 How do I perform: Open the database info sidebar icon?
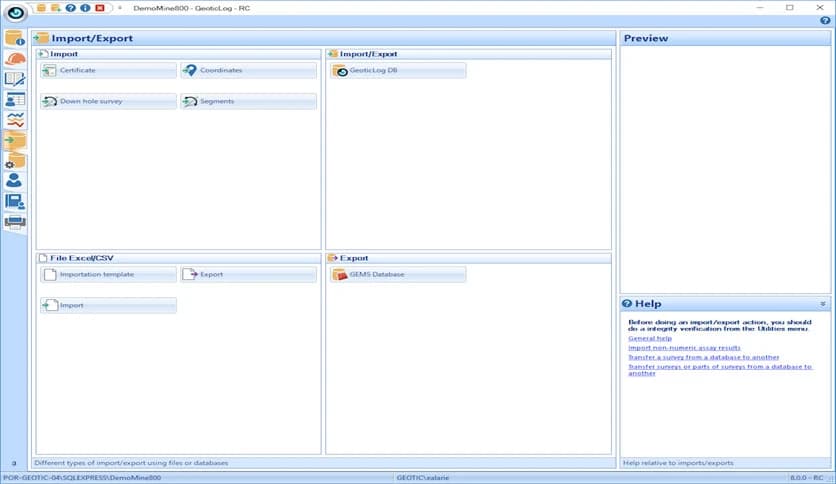15,39
